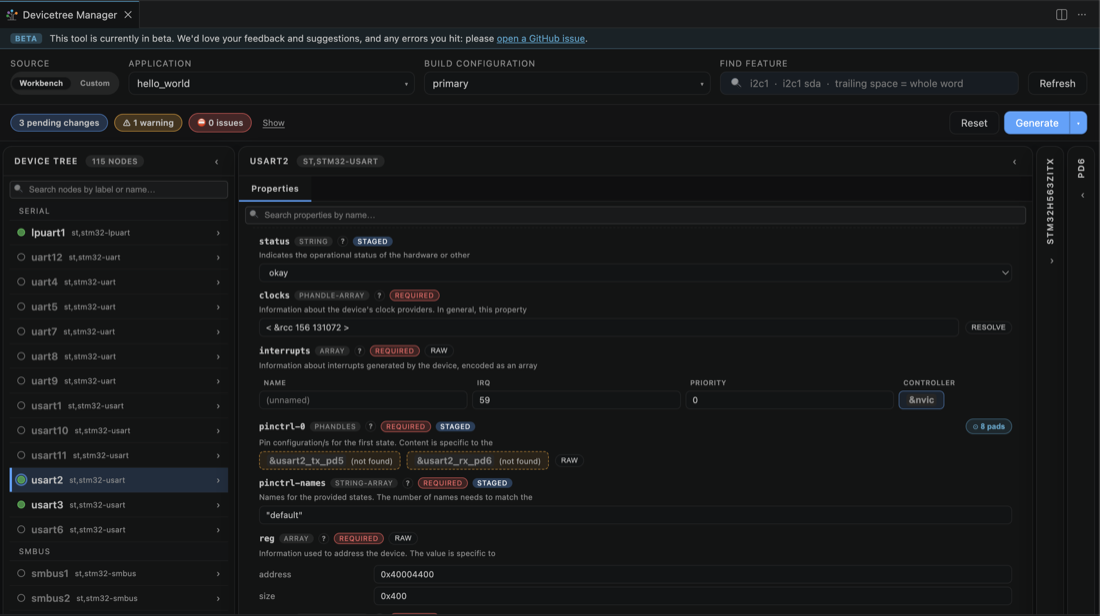Toggle the usart1 node status circle

point(21,406)
